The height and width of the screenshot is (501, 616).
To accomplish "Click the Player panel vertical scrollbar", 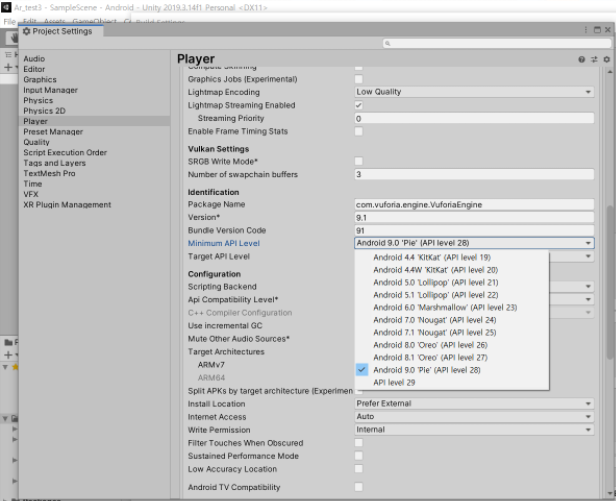I will pos(610,283).
